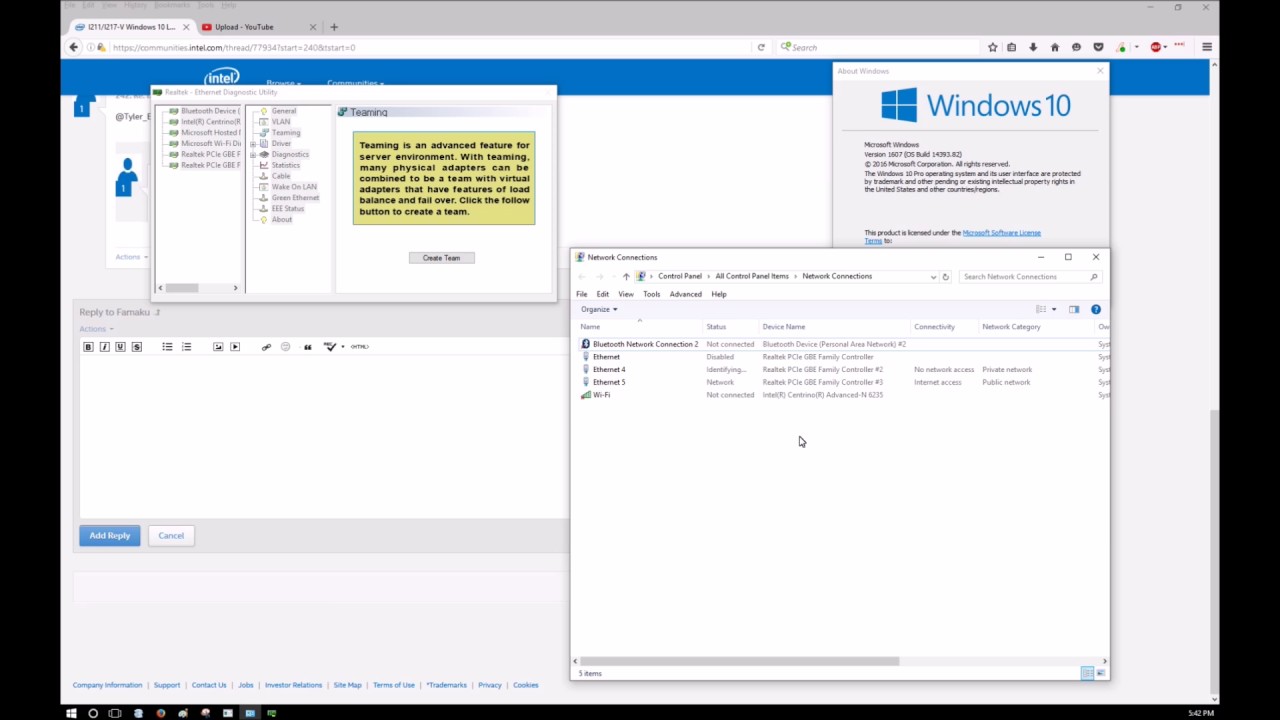Screen dimensions: 1280x720
Task: Switch editor to HTML mode
Action: click(359, 347)
